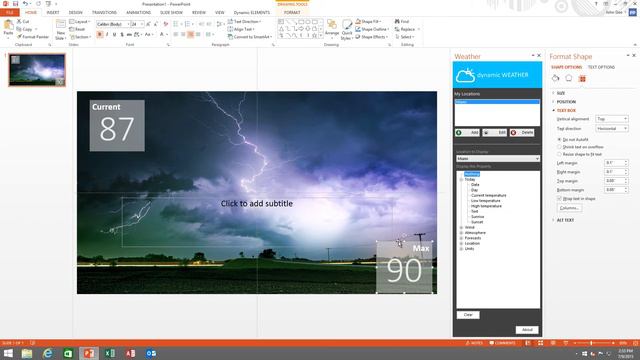640x360 pixels.
Task: Open the font size dropdown
Action: click(142, 24)
